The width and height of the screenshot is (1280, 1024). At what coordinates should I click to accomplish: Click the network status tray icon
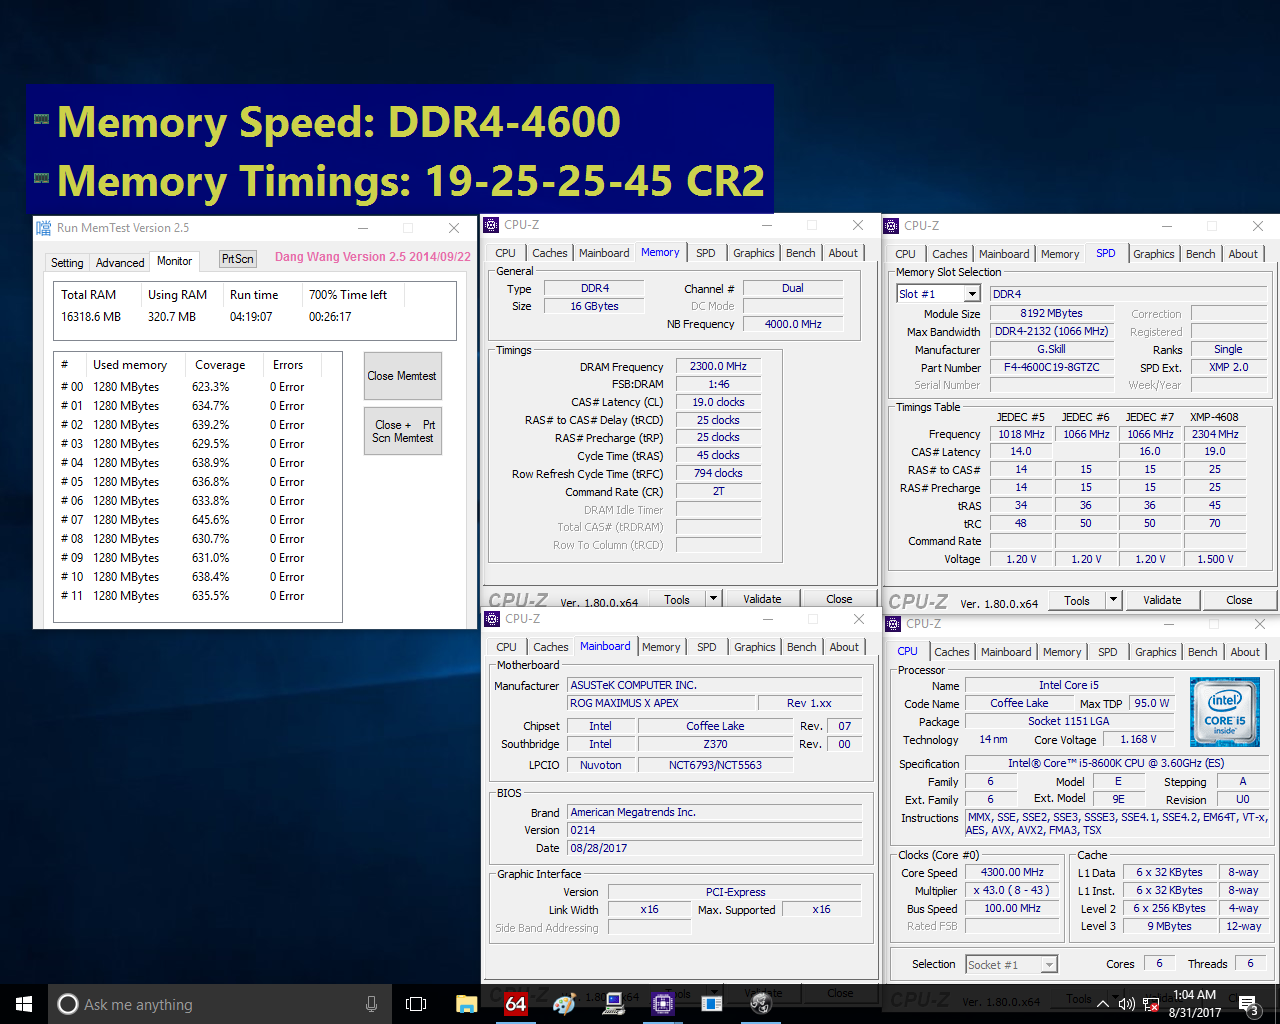tap(1151, 1004)
